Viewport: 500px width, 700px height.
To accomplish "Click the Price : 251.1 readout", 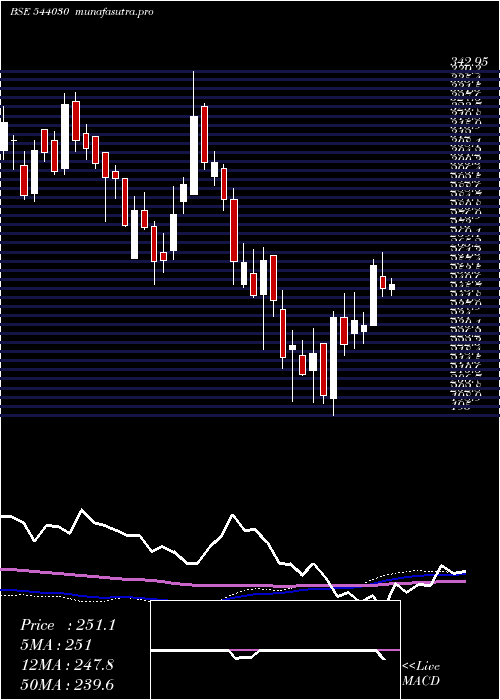I will 68,625.
